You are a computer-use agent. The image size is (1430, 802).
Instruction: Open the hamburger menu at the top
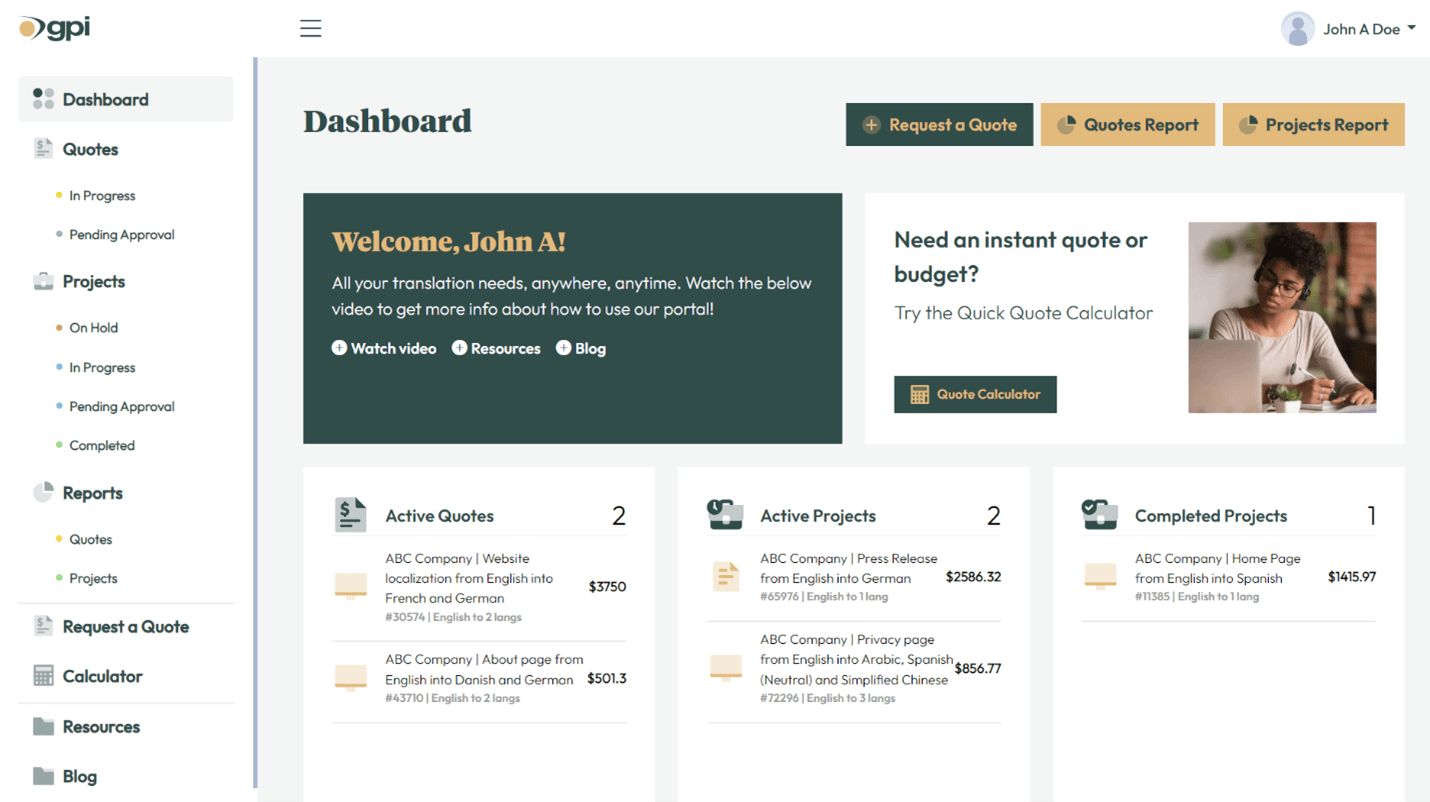[310, 28]
